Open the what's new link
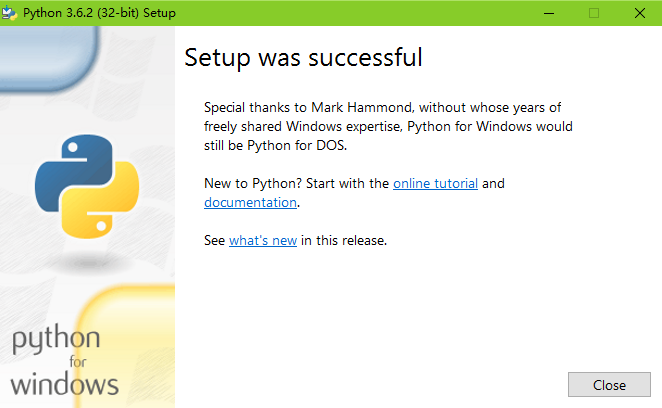662x408 pixels. pyautogui.click(x=262, y=240)
